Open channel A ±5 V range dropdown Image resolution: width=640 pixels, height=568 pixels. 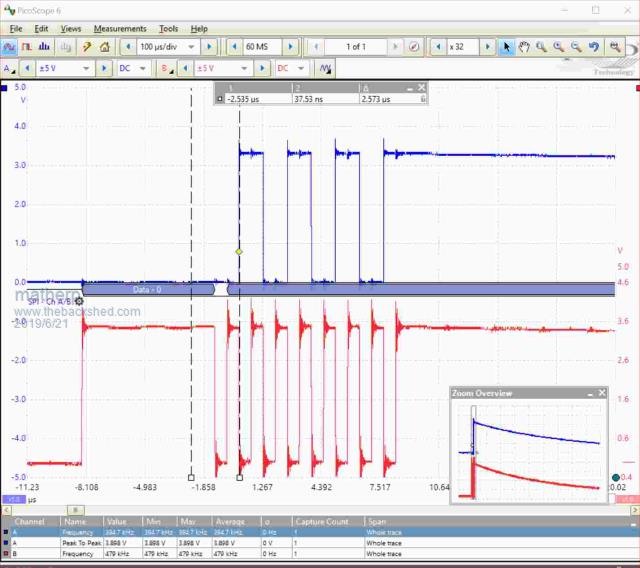[86, 68]
